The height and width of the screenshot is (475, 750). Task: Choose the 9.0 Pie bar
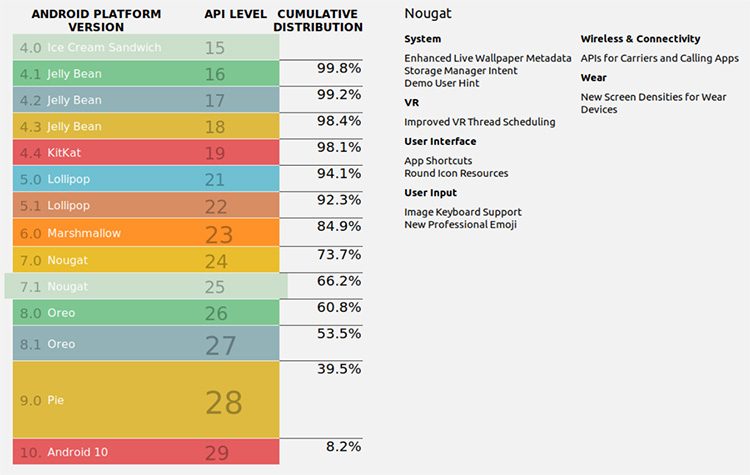coord(146,400)
